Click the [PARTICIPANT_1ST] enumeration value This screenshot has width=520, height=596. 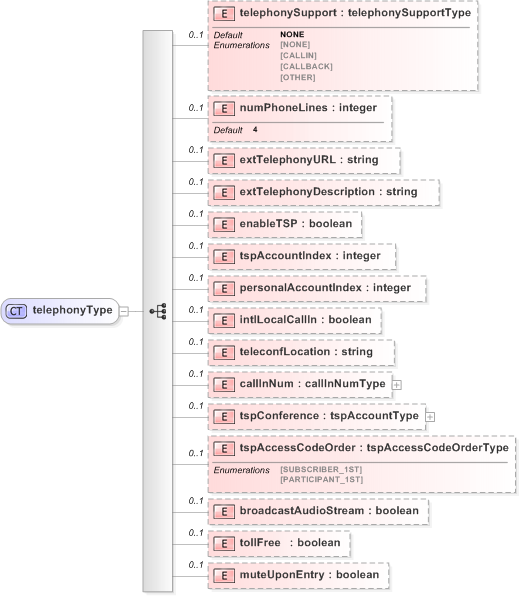coord(321,480)
